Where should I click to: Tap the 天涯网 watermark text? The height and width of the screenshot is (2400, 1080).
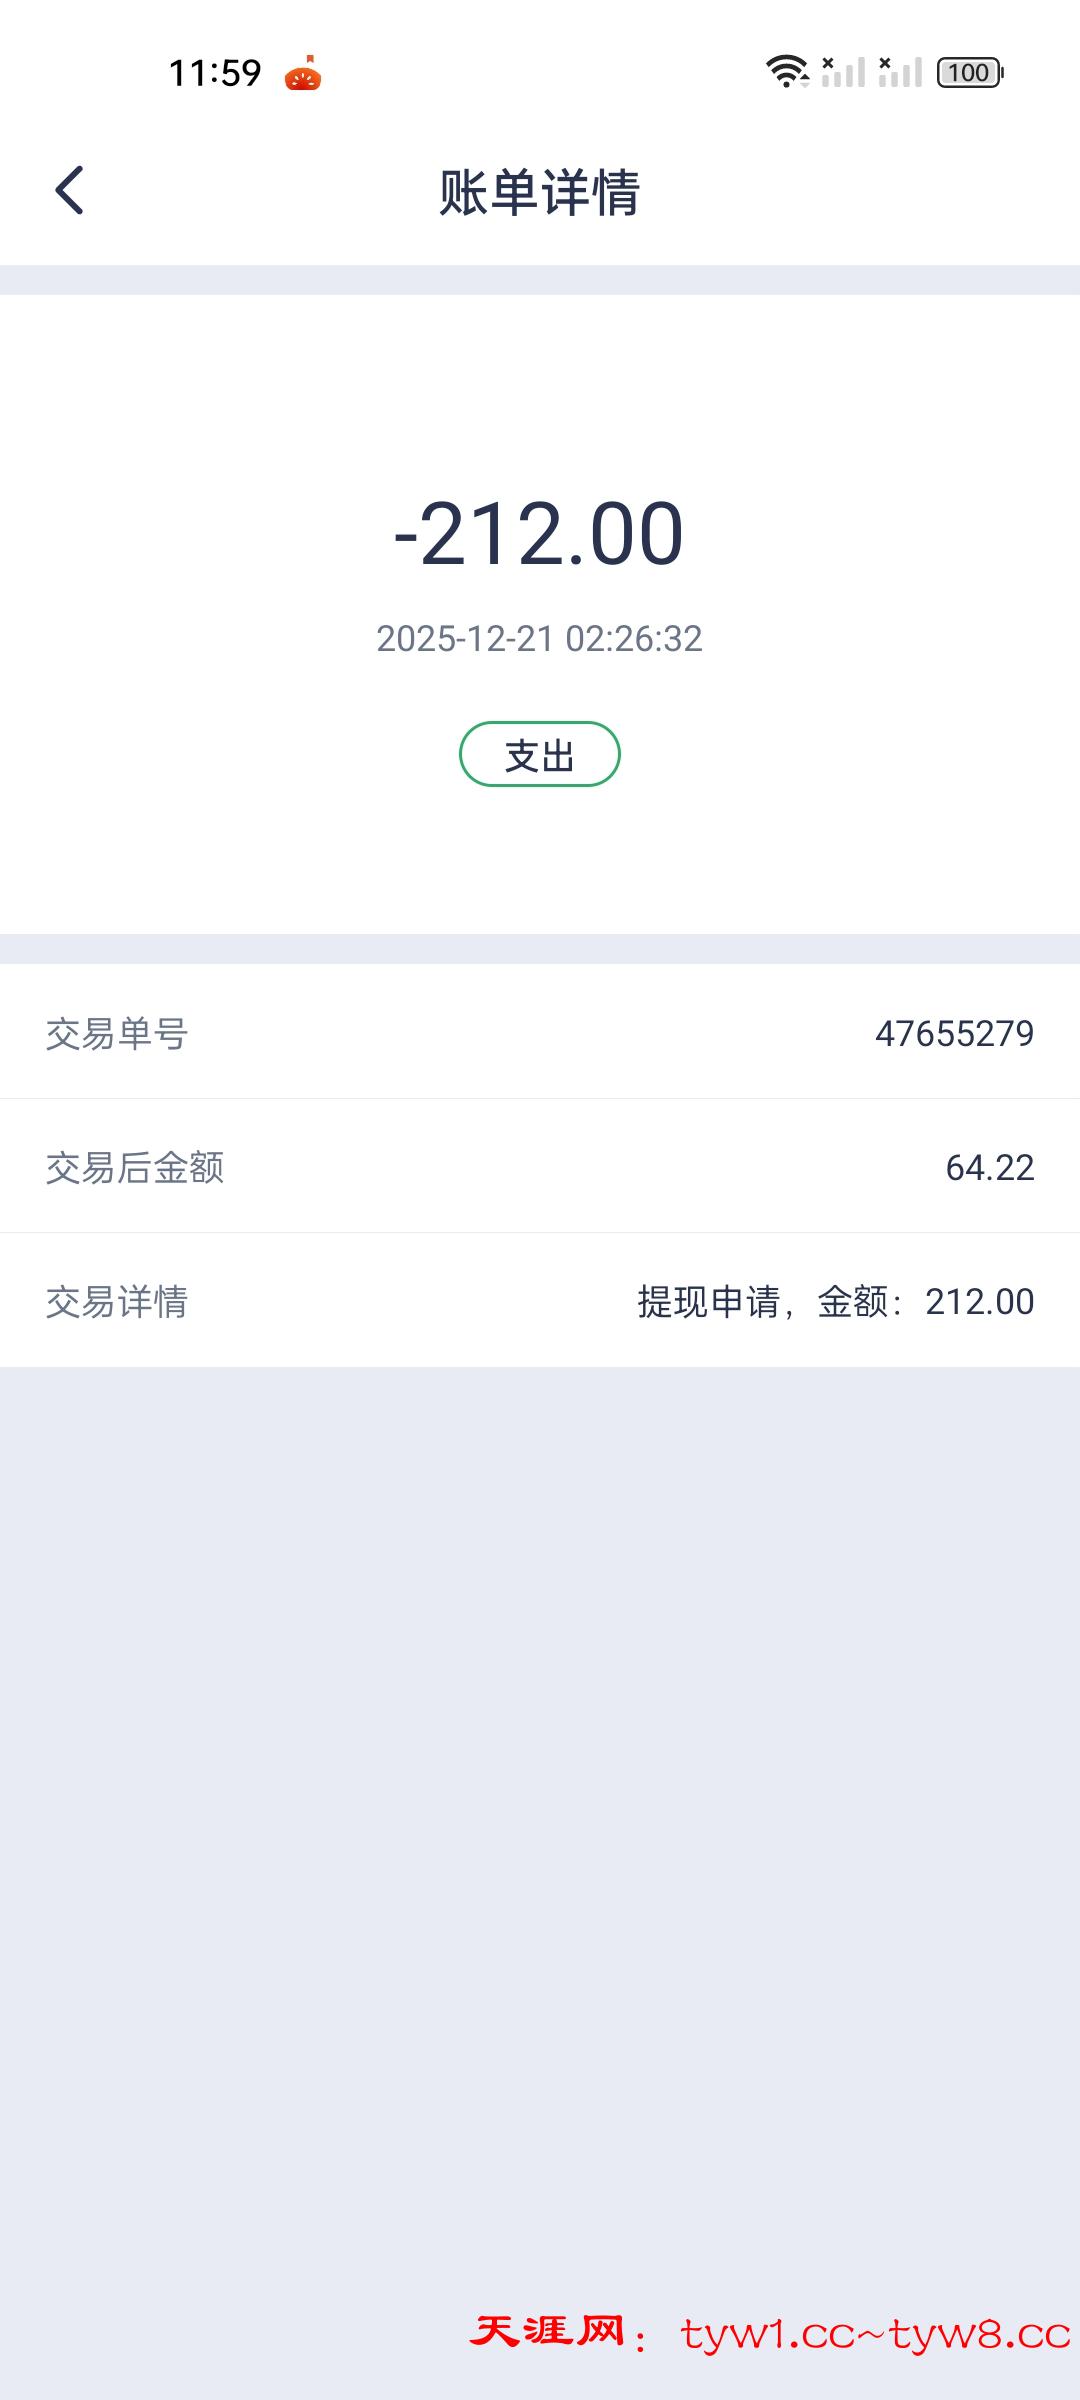click(548, 2332)
